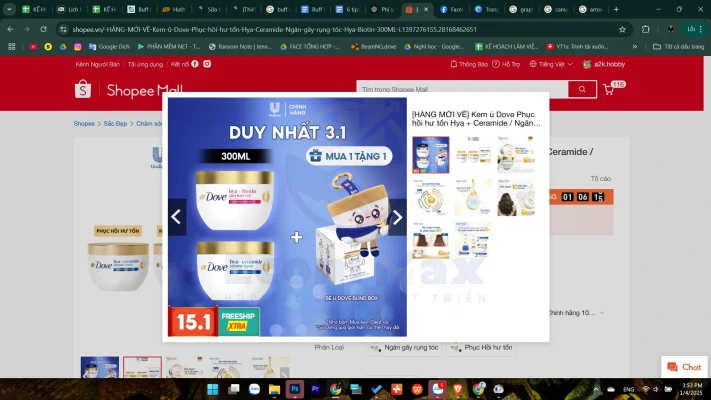Open the Tất cả dấu trang bookmarks folder

(678, 47)
